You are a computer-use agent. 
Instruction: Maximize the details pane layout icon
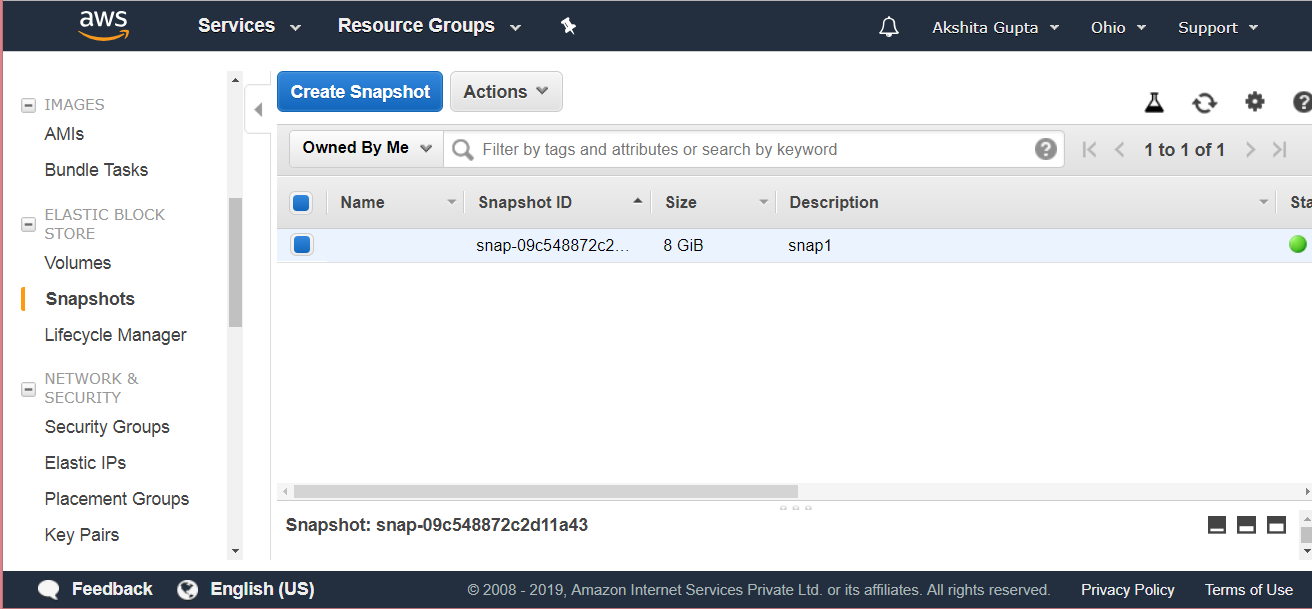point(1276,525)
